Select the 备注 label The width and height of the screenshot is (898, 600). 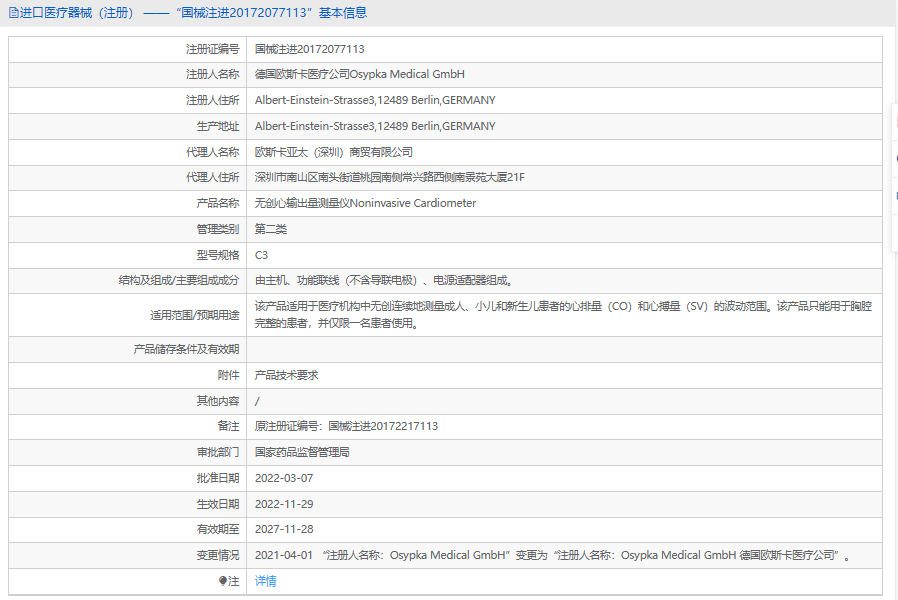coord(229,427)
